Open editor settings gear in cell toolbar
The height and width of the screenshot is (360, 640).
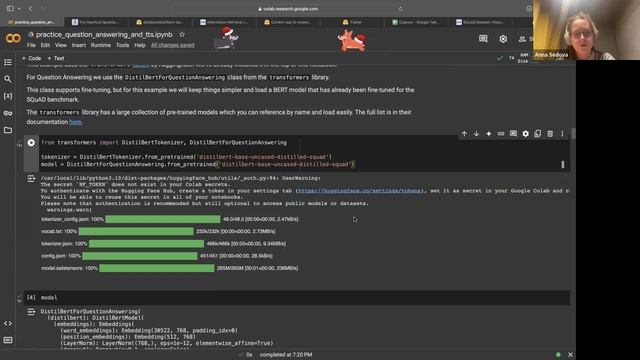pyautogui.click(x=525, y=134)
